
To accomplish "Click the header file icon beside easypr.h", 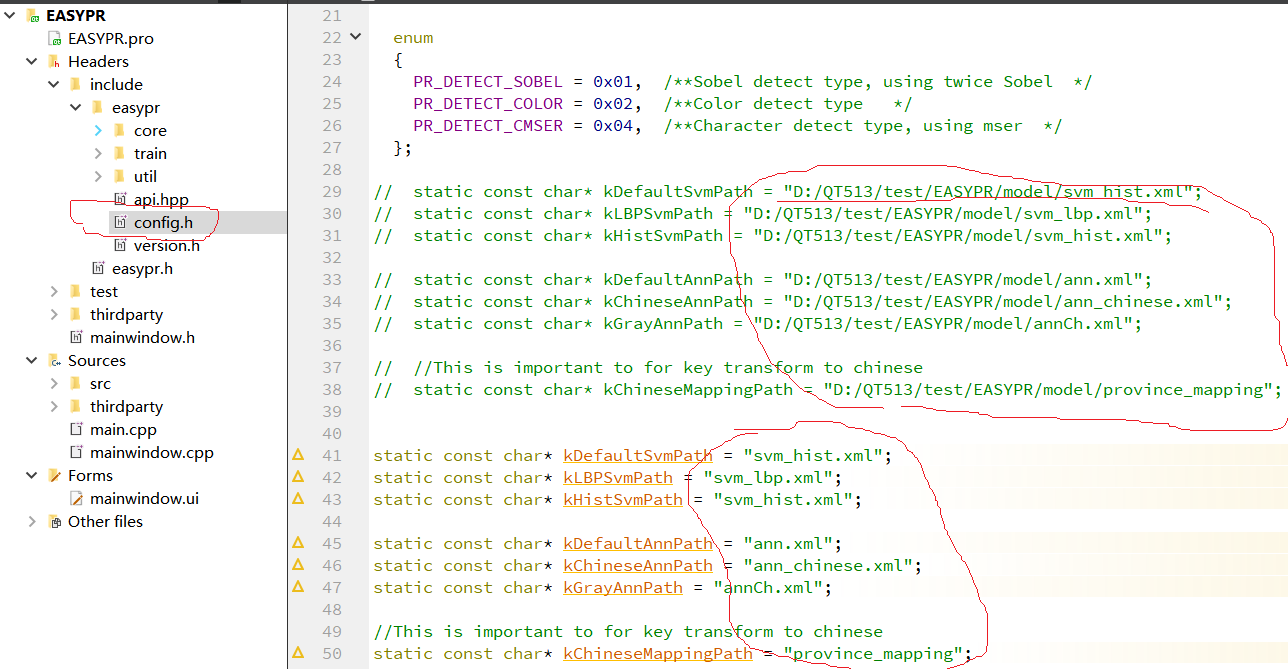I will (95, 268).
